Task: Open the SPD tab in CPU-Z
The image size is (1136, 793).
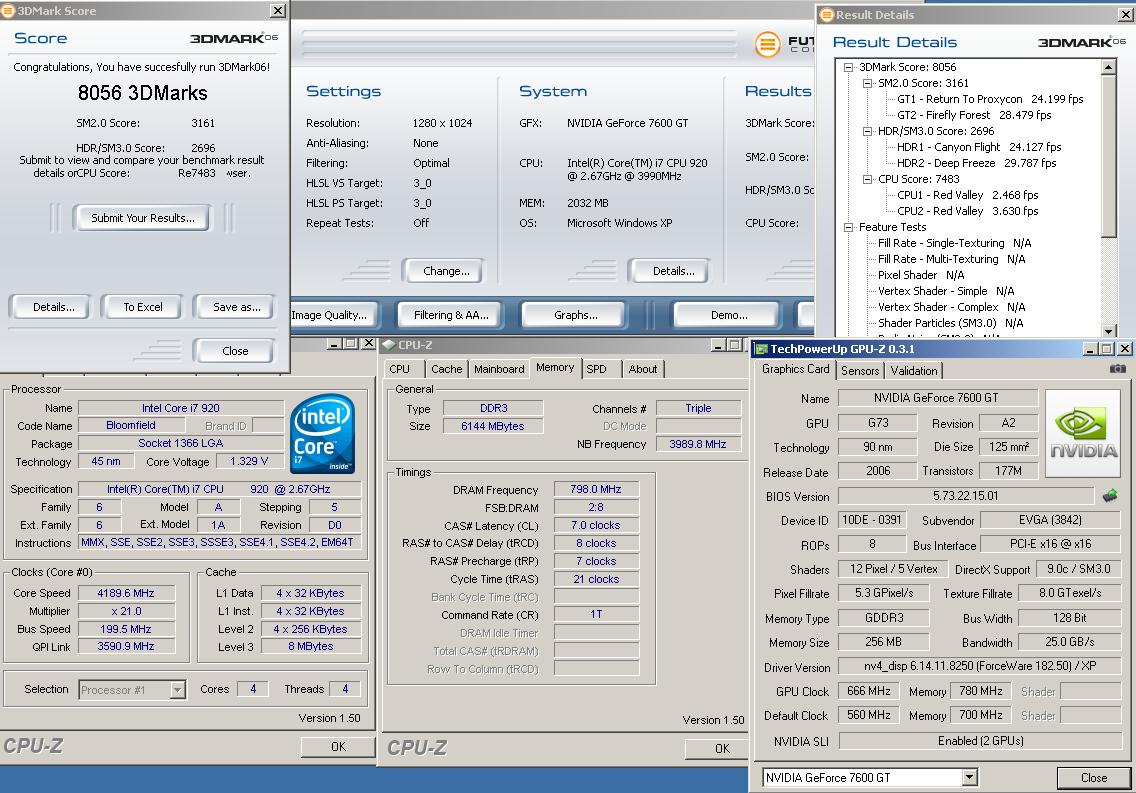Action: point(596,369)
